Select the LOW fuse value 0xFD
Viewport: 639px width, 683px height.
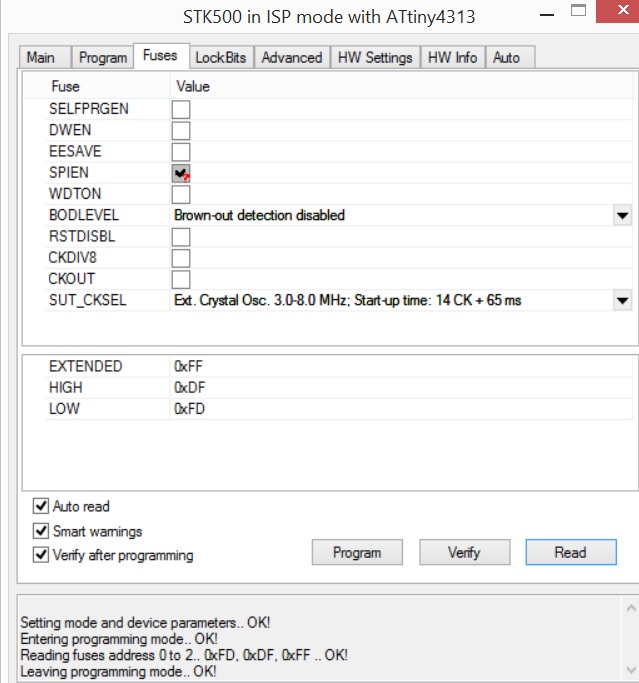click(189, 409)
